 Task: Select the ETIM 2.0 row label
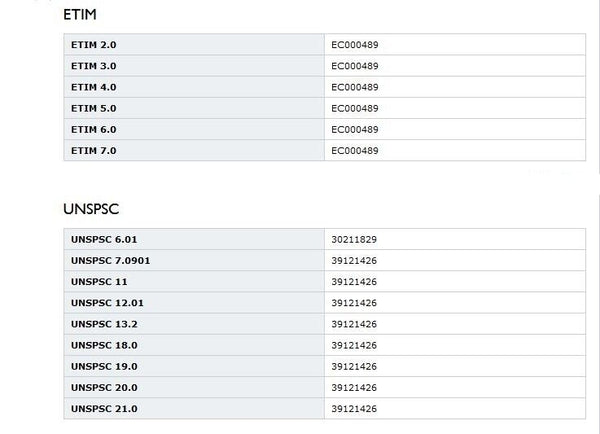[94, 45]
